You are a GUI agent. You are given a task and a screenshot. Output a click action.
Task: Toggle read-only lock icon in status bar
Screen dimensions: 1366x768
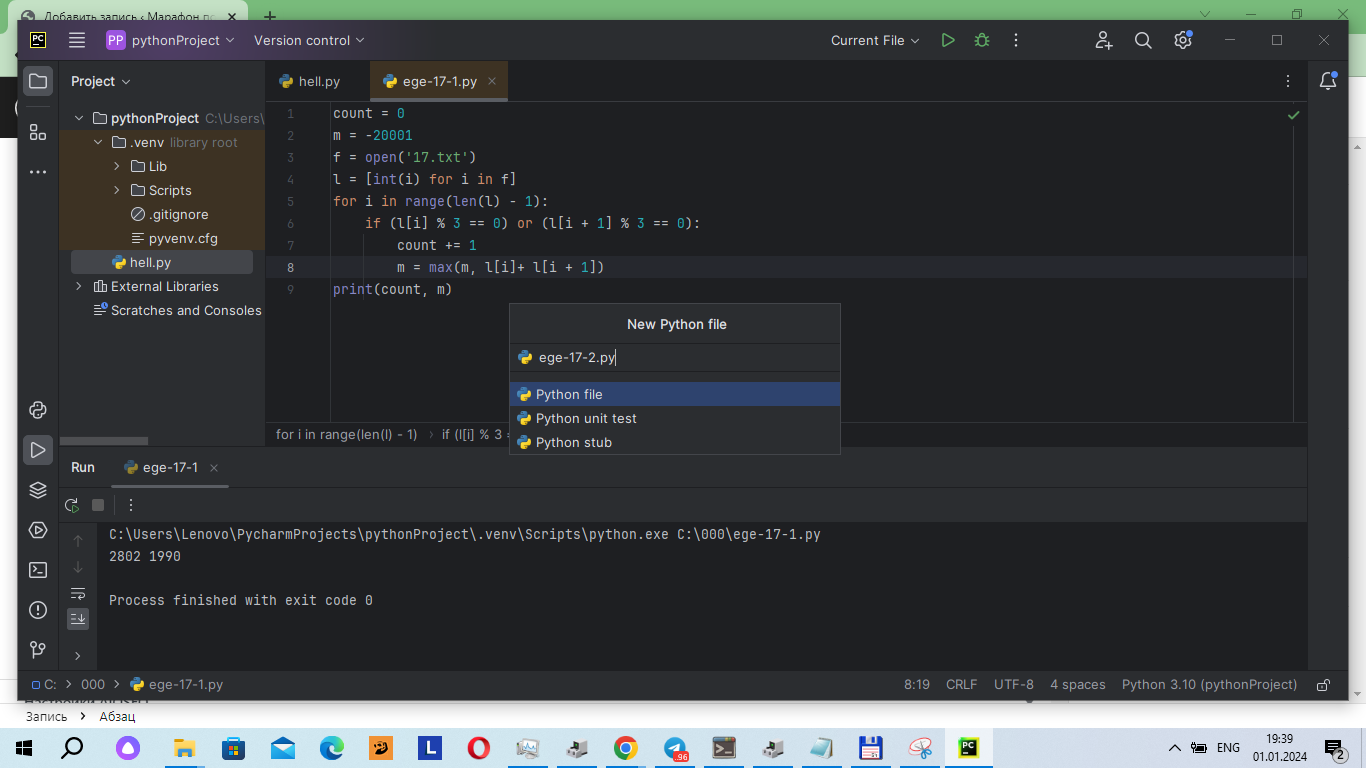pos(1323,685)
